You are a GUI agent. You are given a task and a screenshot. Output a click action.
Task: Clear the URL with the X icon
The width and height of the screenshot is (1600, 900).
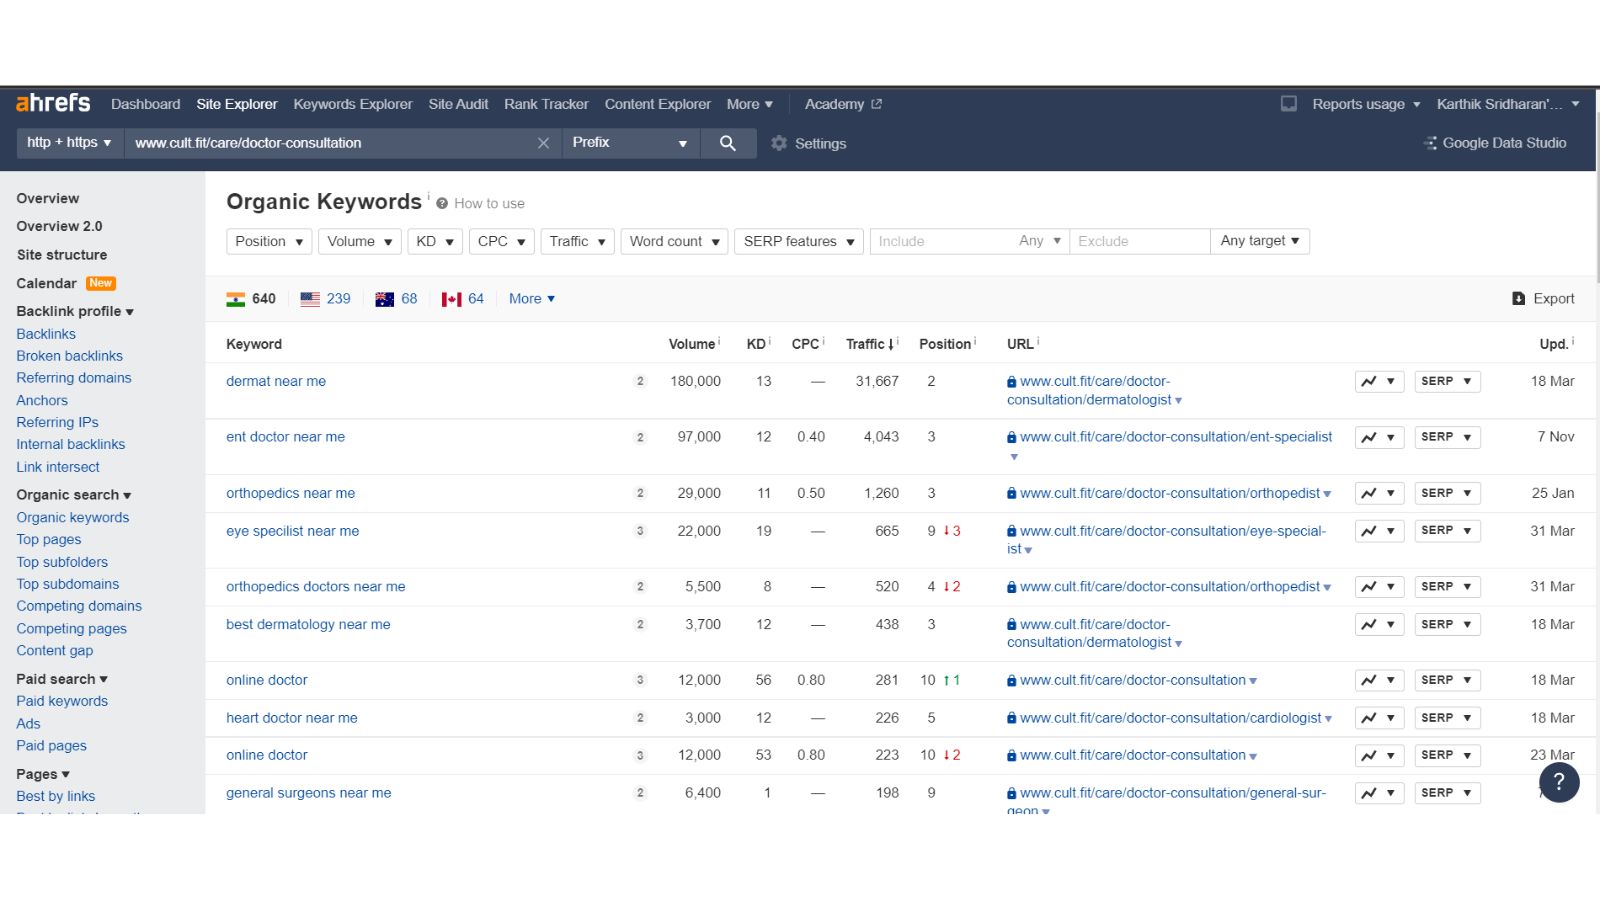(x=543, y=143)
